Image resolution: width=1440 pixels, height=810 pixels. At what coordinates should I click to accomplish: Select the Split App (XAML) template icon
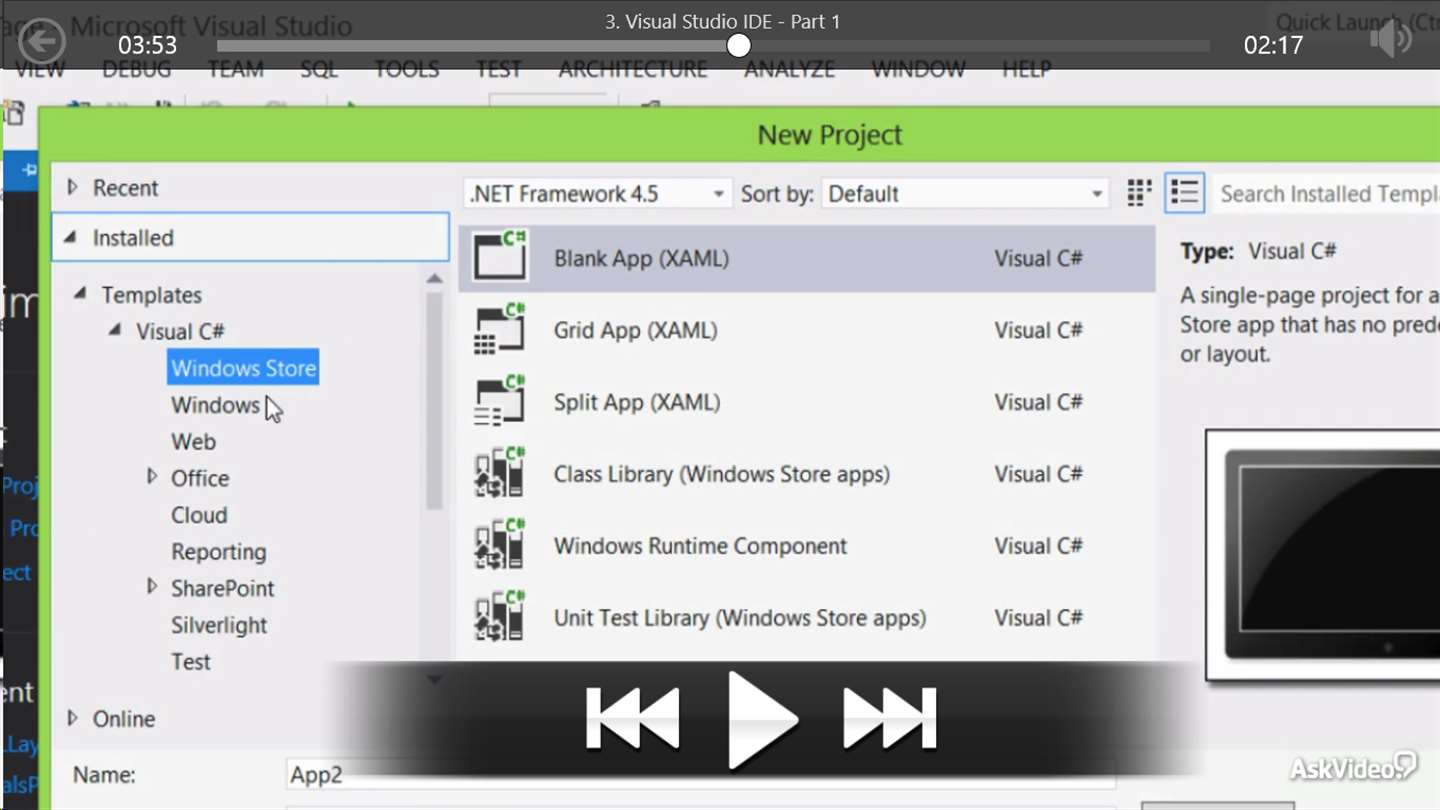click(x=500, y=401)
